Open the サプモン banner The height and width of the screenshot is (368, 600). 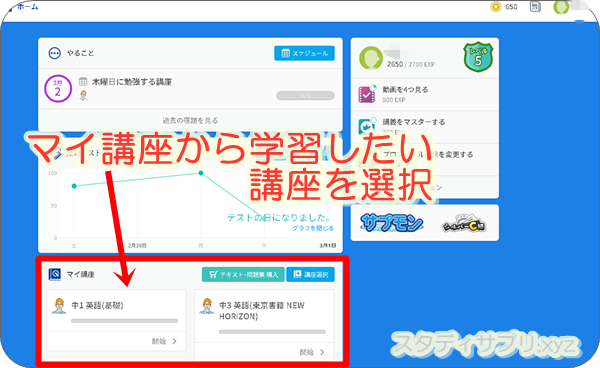coord(391,222)
